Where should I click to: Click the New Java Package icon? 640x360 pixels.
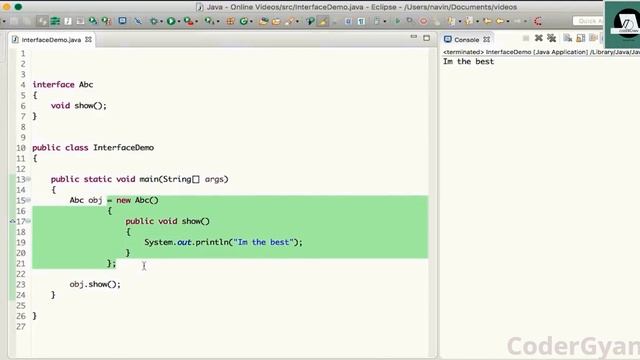point(230,21)
